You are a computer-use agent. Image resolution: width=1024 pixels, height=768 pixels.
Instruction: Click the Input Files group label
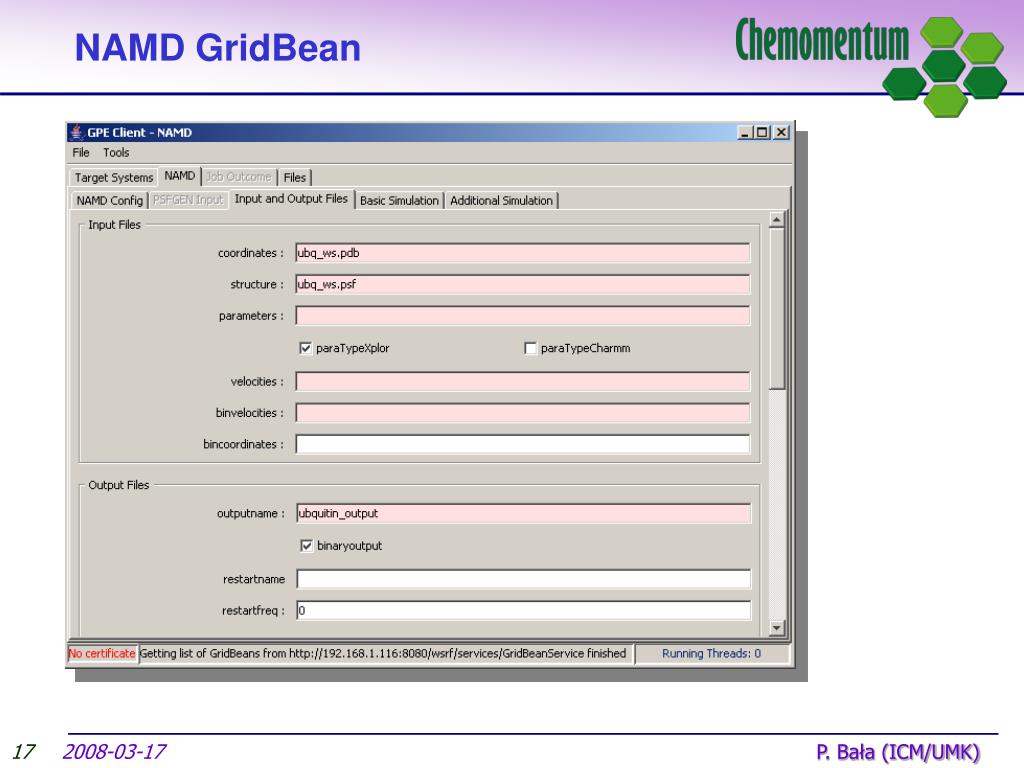(114, 225)
